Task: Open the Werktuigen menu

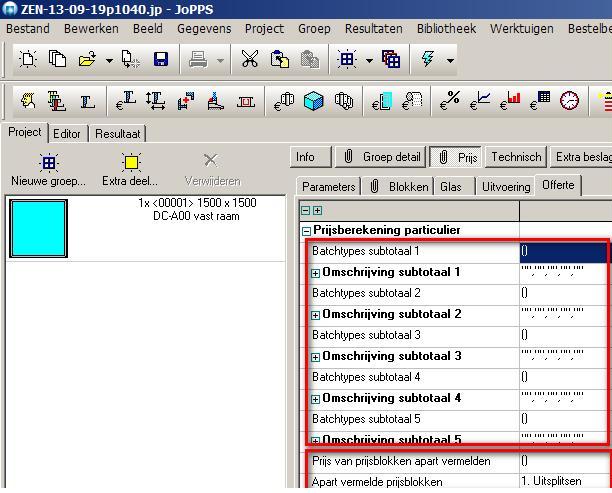Action: point(521,28)
